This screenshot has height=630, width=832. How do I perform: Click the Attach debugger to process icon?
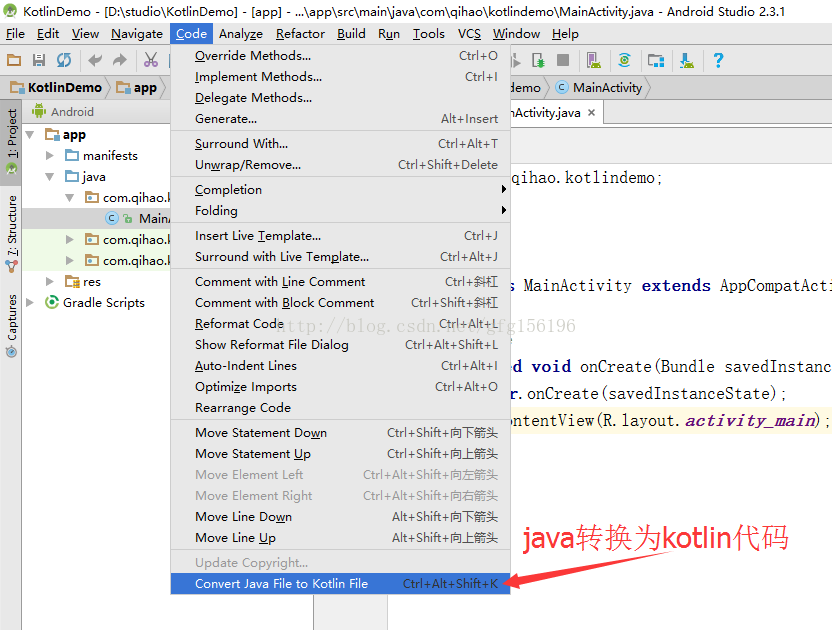(x=538, y=61)
